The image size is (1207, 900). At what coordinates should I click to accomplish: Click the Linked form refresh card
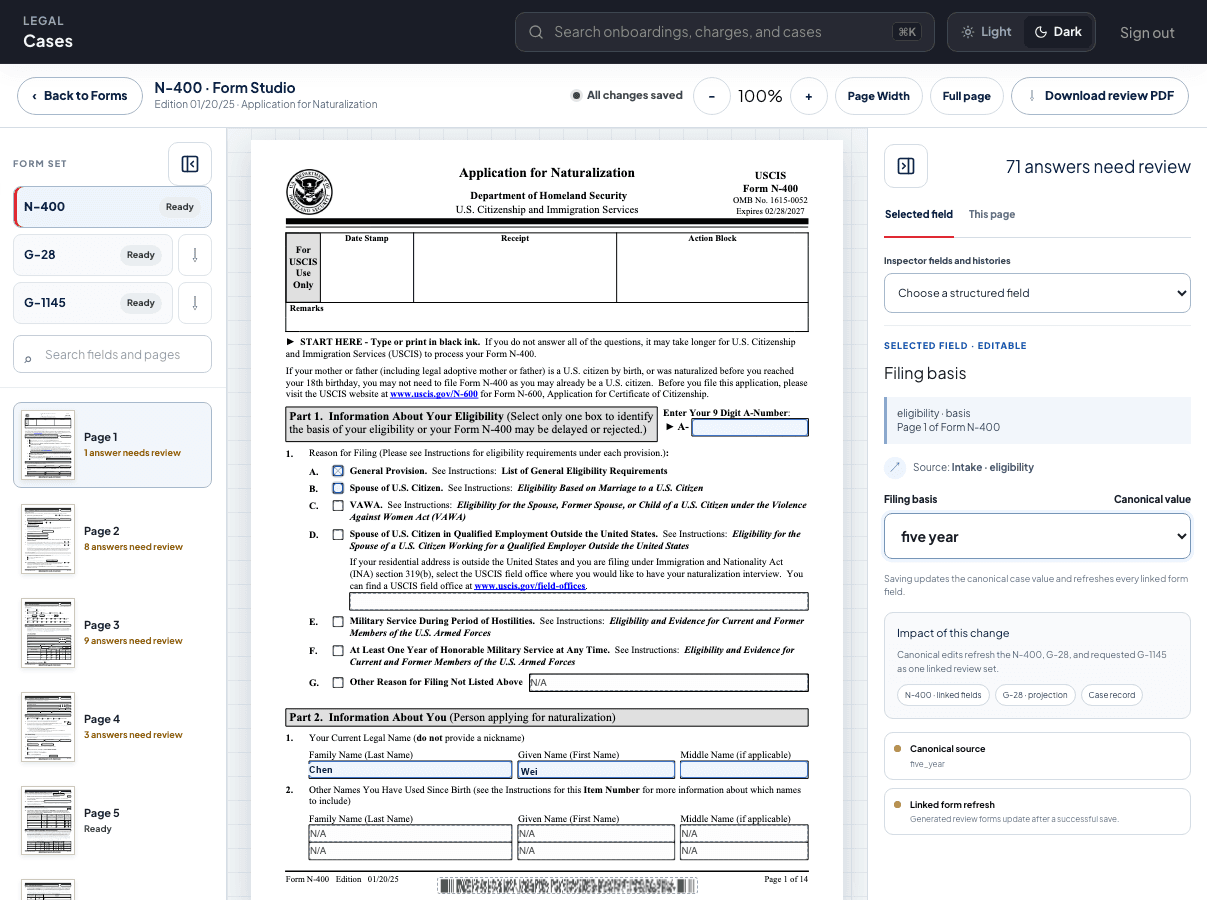[x=1037, y=812]
